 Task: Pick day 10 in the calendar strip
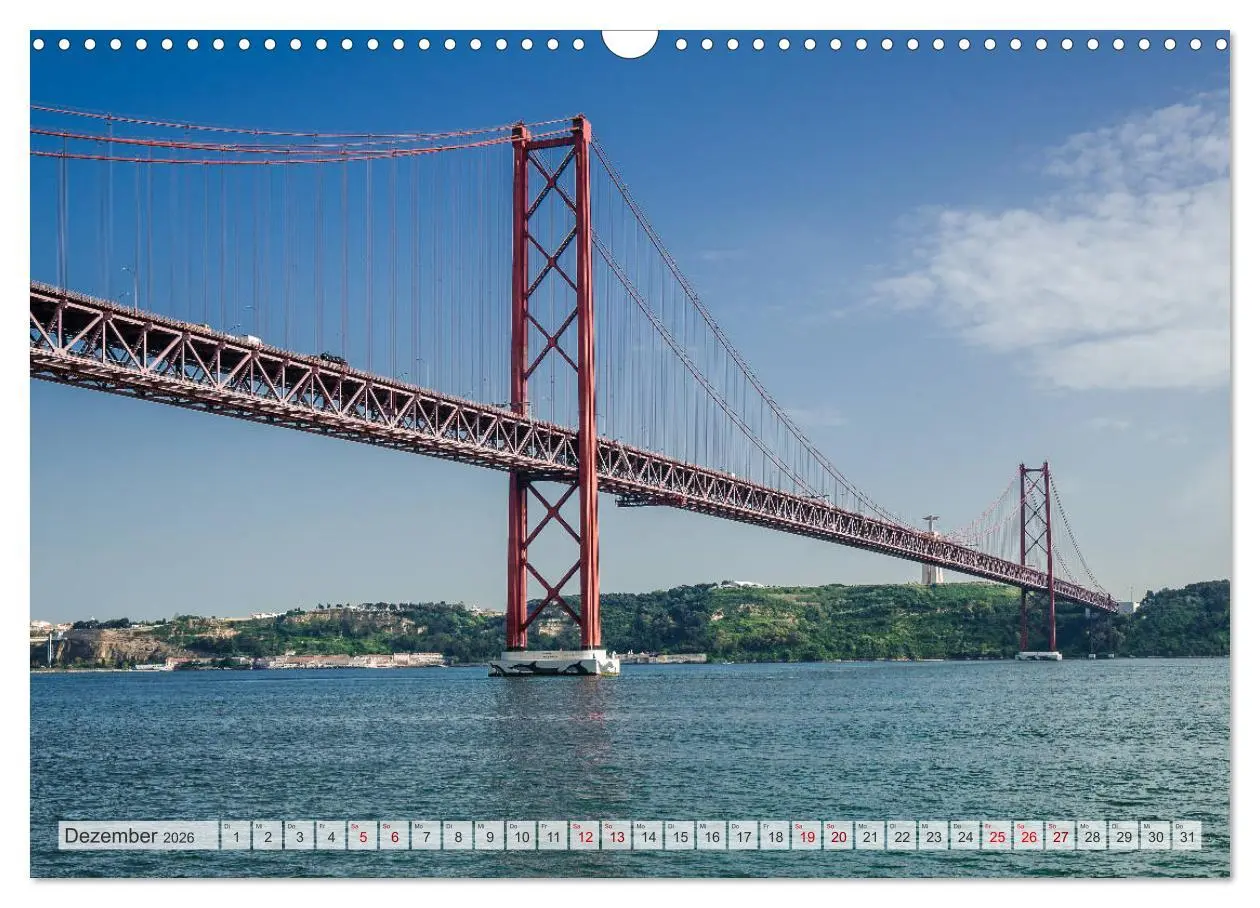click(x=521, y=836)
